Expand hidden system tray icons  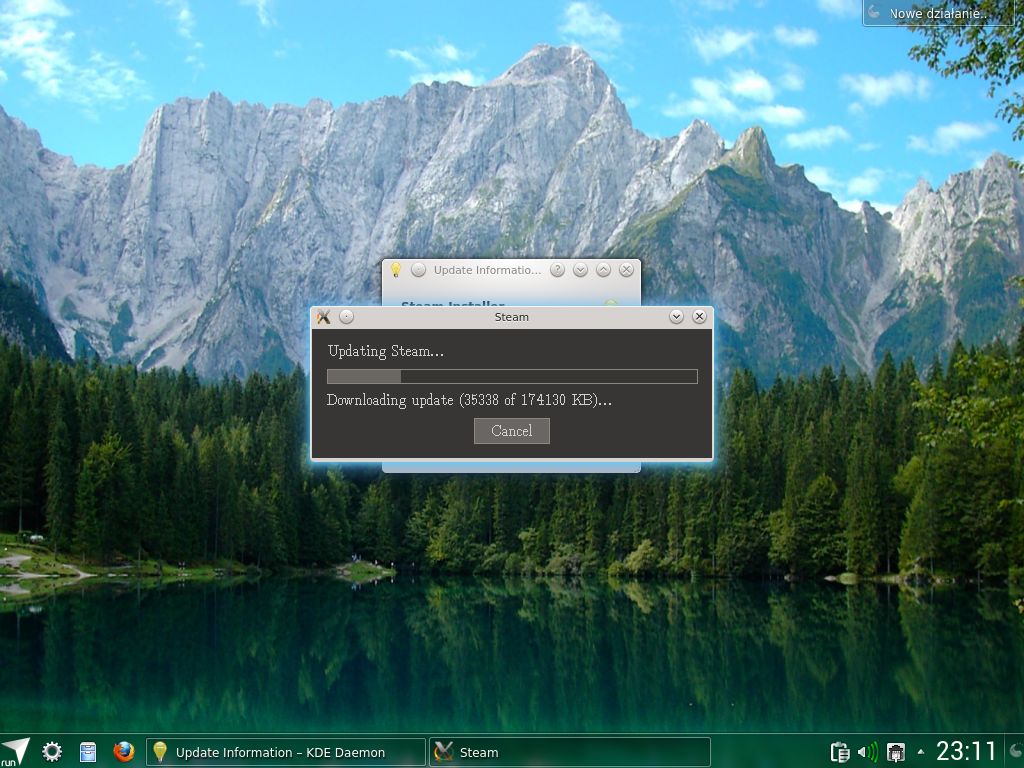point(921,752)
